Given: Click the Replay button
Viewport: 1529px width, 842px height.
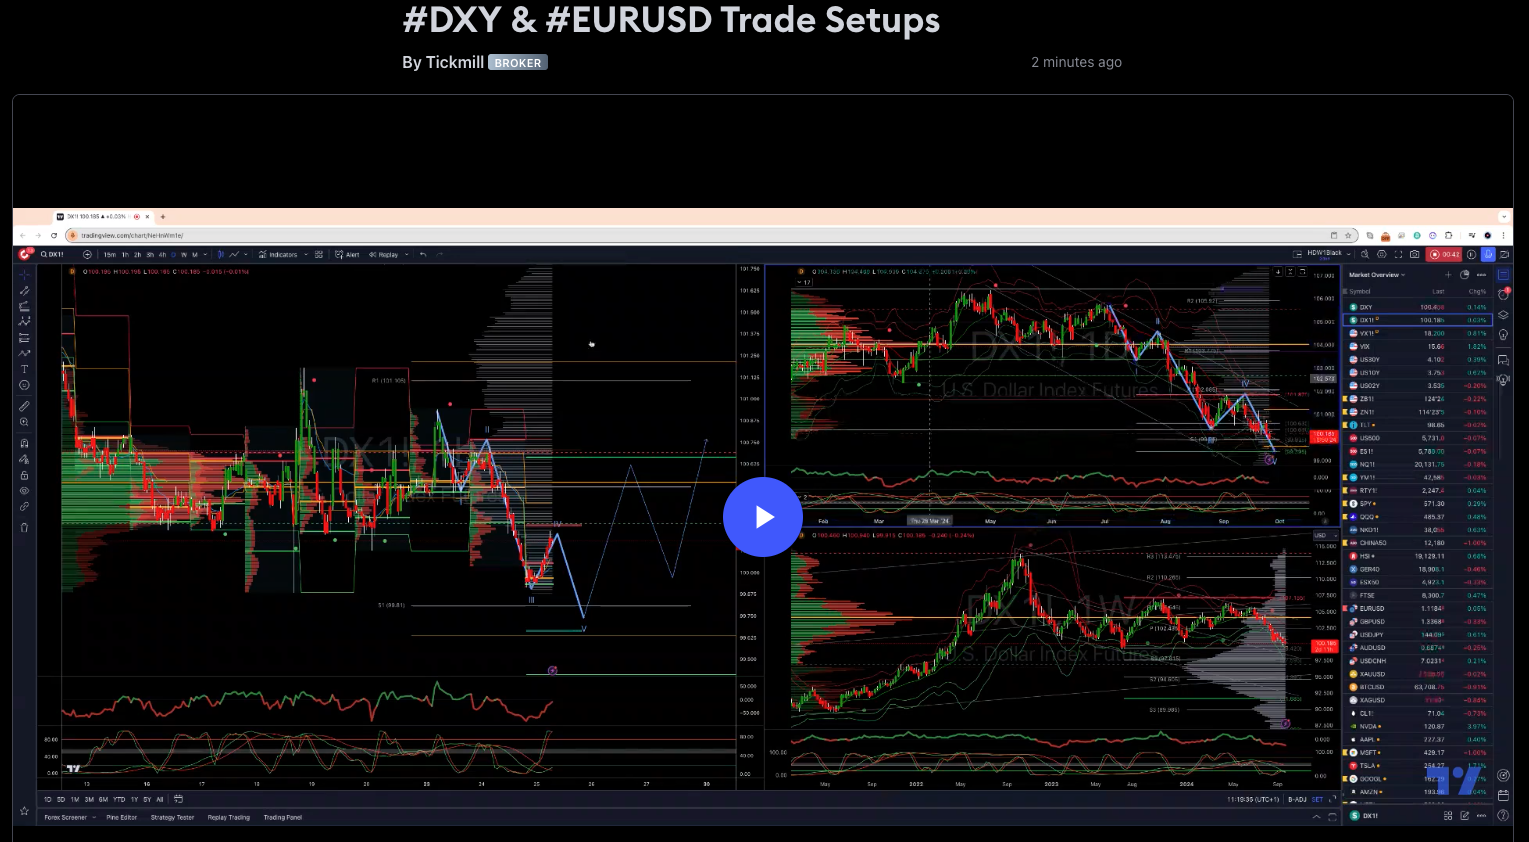Looking at the screenshot, I should 384,254.
